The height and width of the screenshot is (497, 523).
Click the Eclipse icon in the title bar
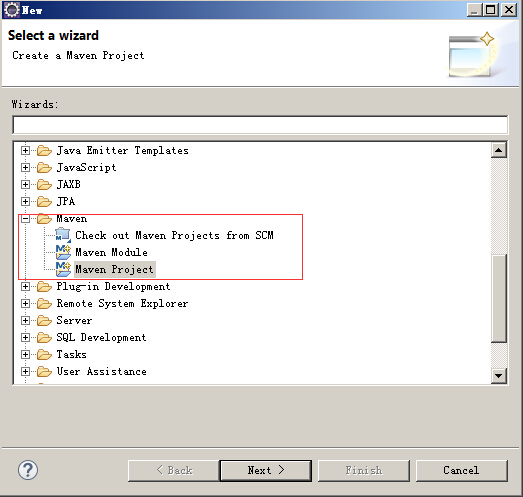click(x=12, y=10)
